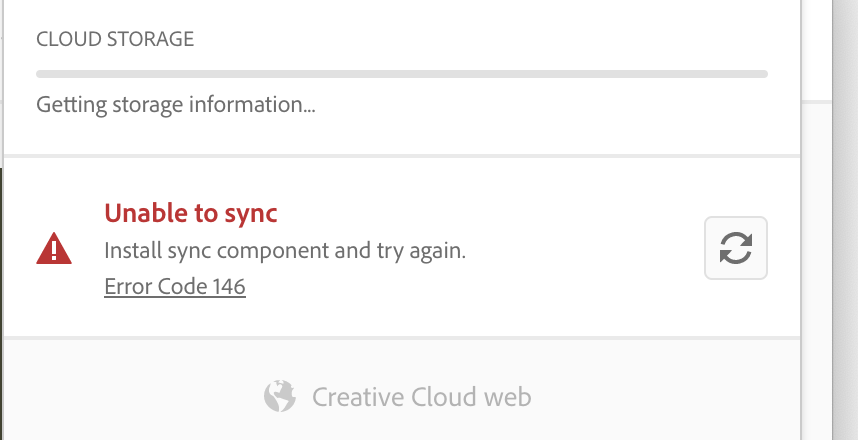Image resolution: width=858 pixels, height=440 pixels.
Task: Click the 'Install sync component and try again' message
Action: click(285, 250)
